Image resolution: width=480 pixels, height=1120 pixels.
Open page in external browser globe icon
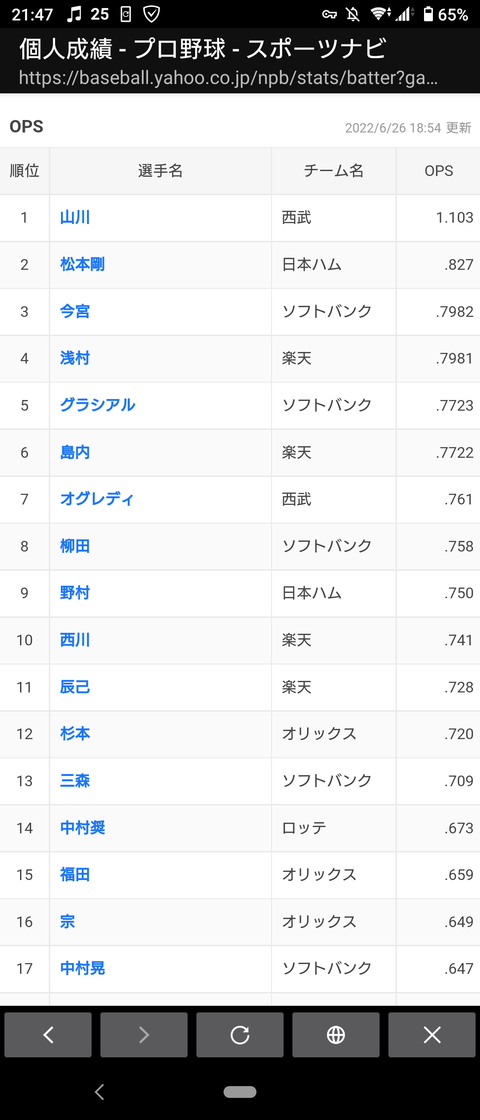[x=336, y=1034]
